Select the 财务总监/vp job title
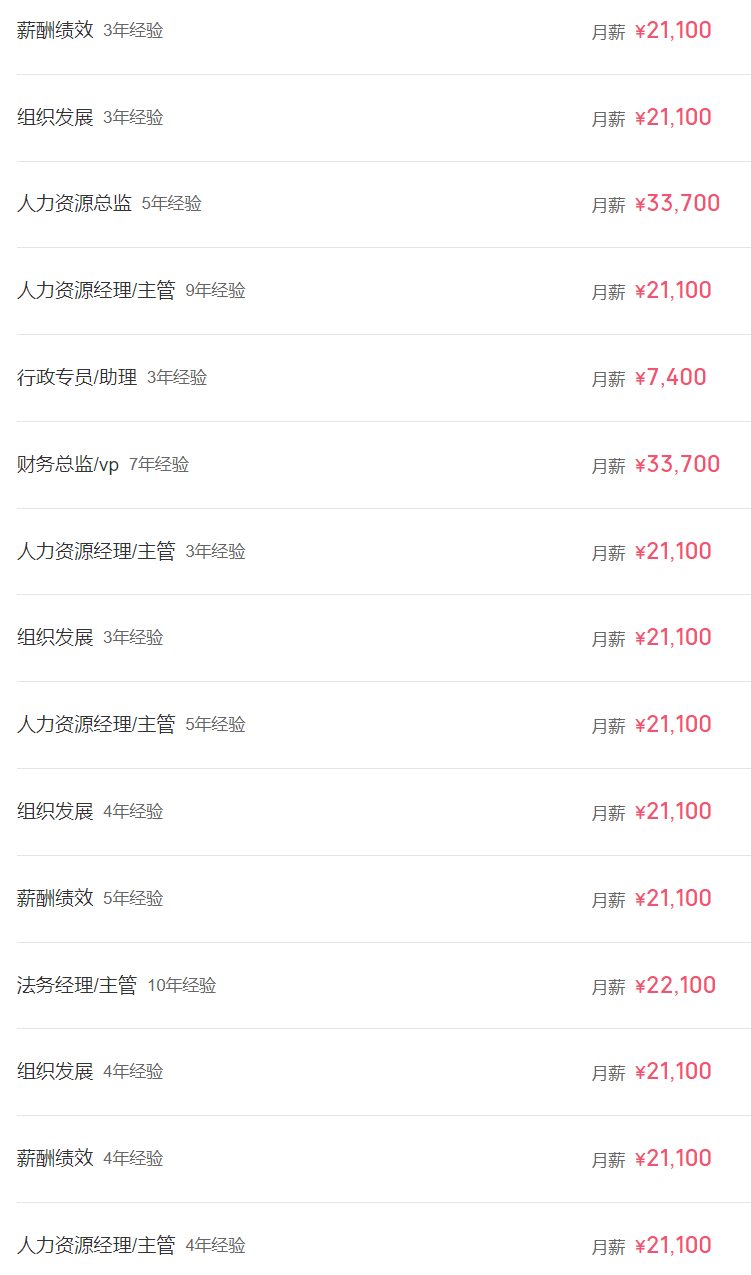 pyautogui.click(x=67, y=465)
